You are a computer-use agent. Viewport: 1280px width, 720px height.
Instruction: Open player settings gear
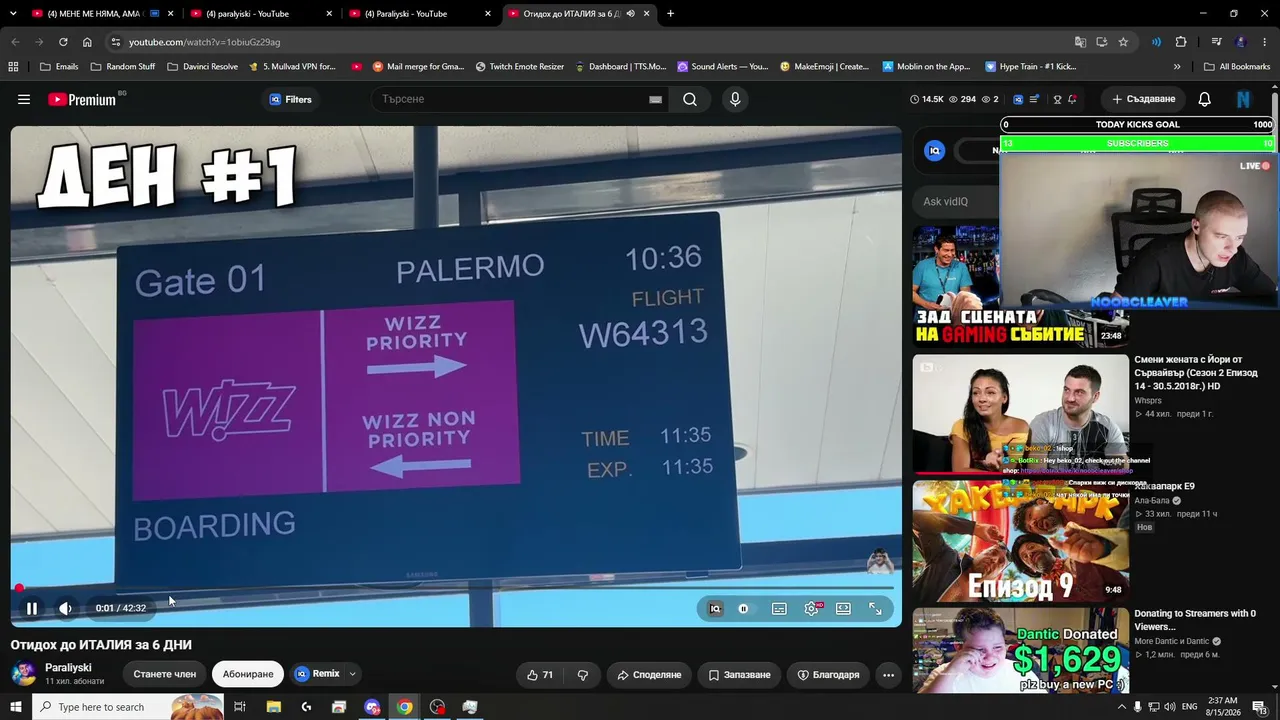click(x=811, y=608)
